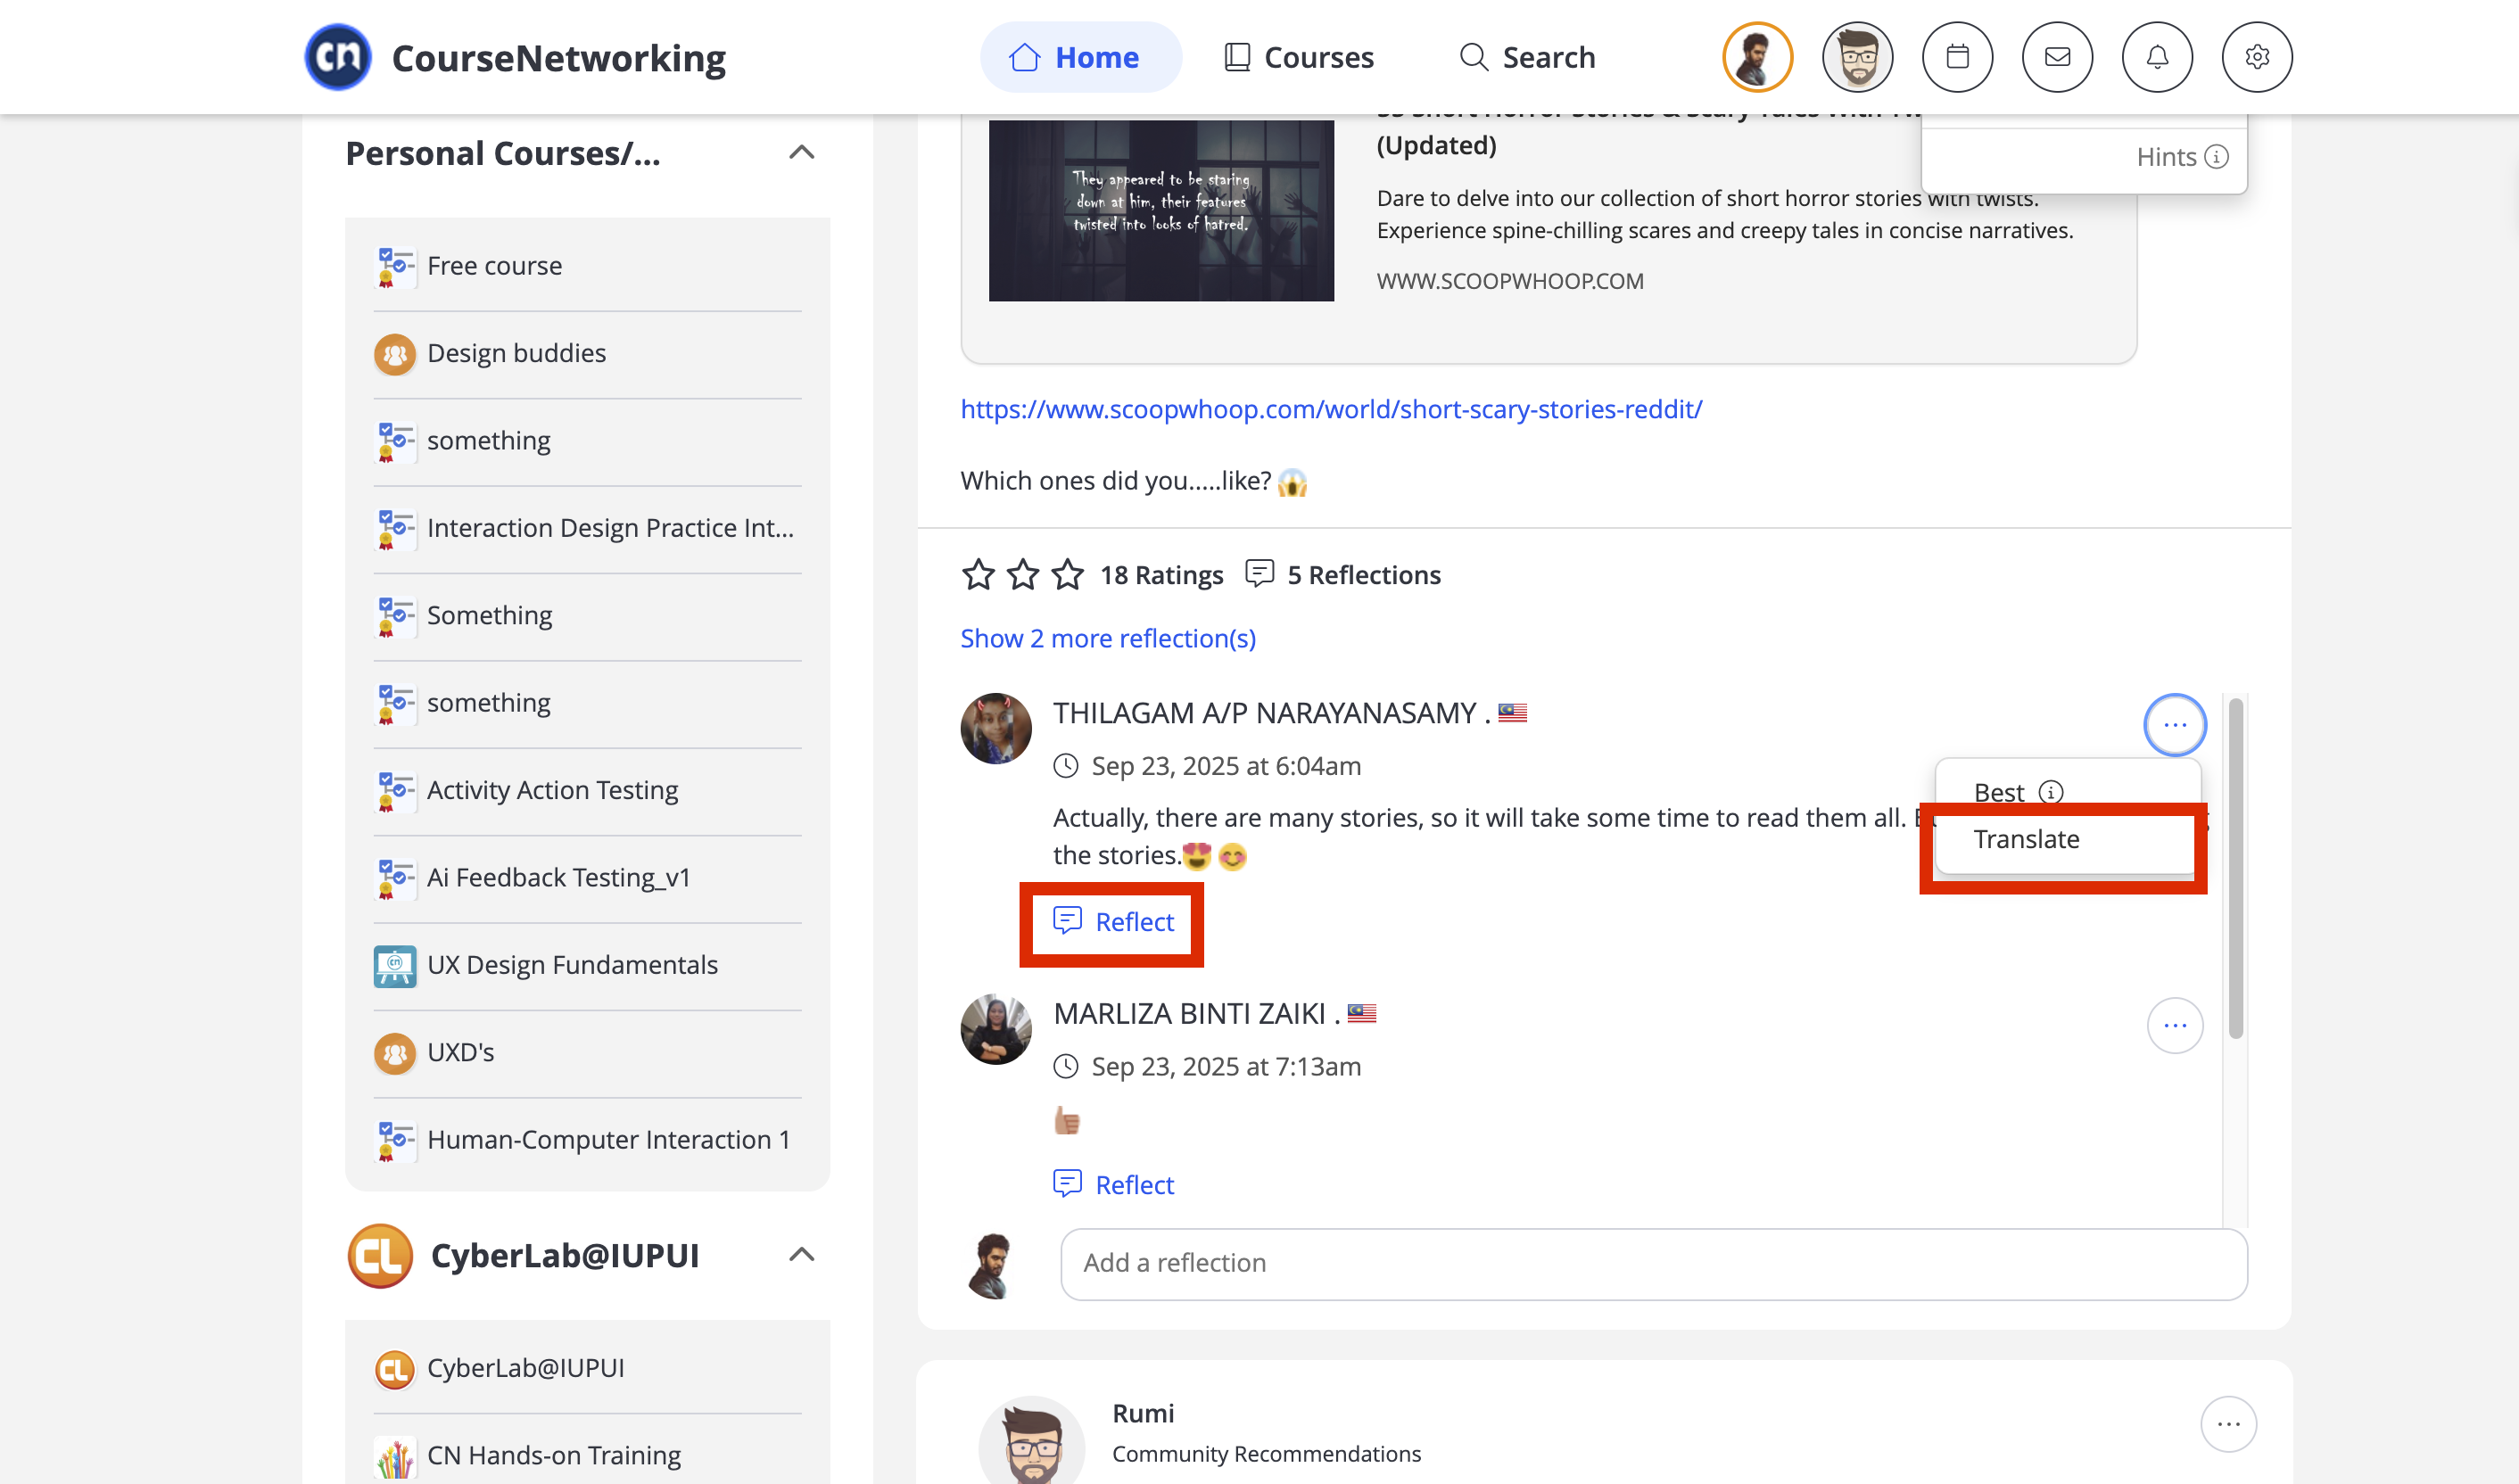Click the 18 Ratings label
This screenshot has height=1484, width=2519.
(x=1161, y=575)
